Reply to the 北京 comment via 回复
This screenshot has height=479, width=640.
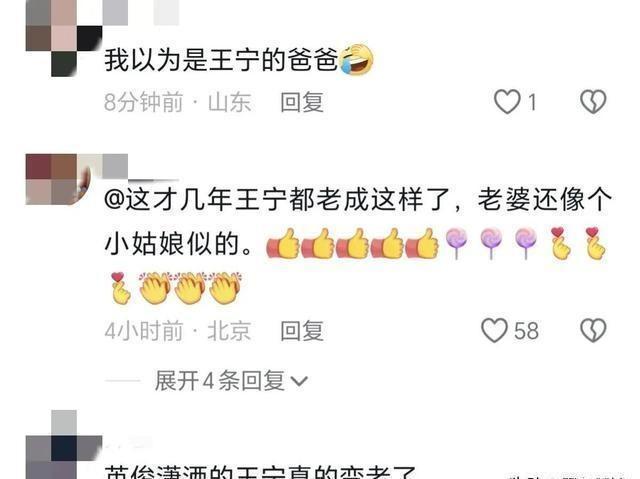click(x=302, y=330)
